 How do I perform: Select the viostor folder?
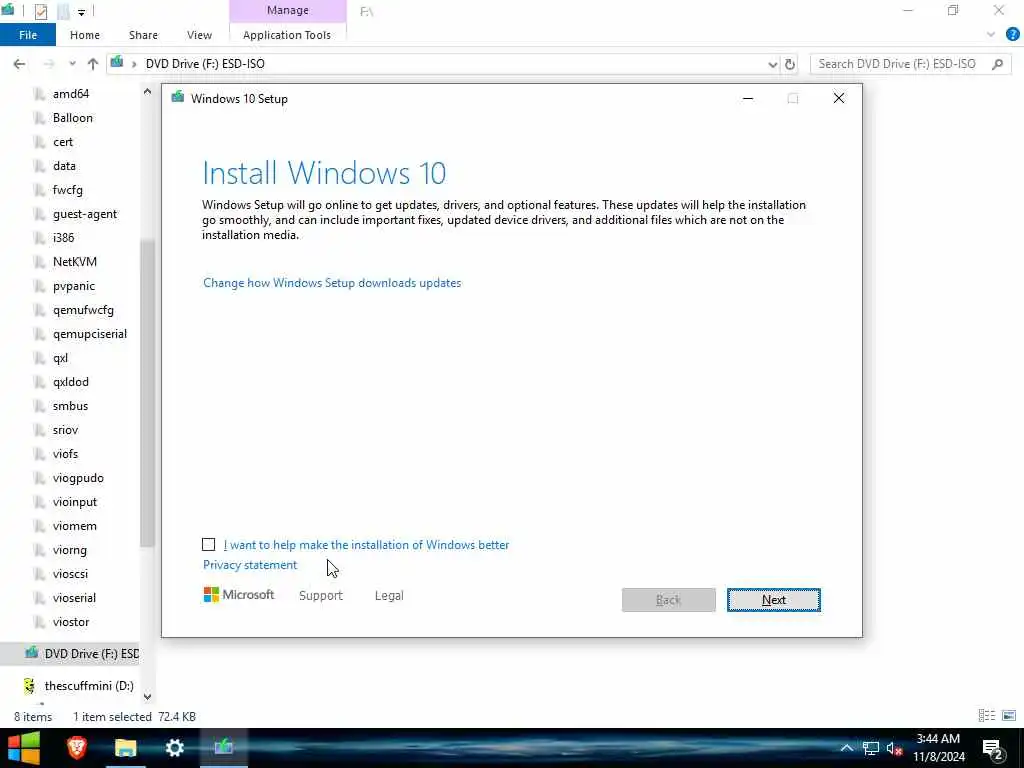pyautogui.click(x=71, y=622)
